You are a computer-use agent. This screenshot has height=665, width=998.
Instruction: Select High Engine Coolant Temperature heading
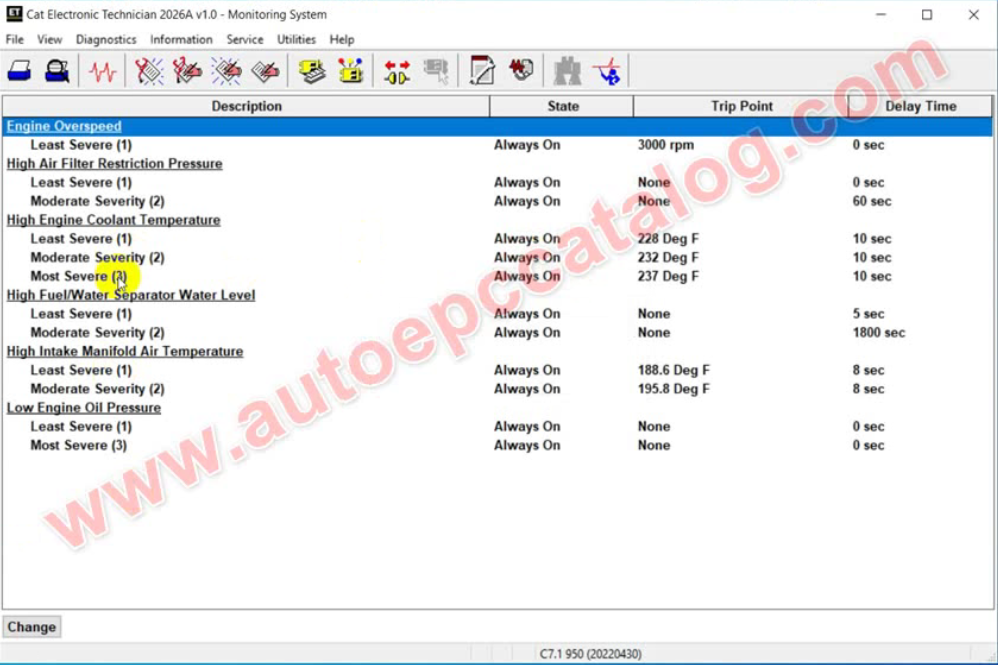click(113, 220)
